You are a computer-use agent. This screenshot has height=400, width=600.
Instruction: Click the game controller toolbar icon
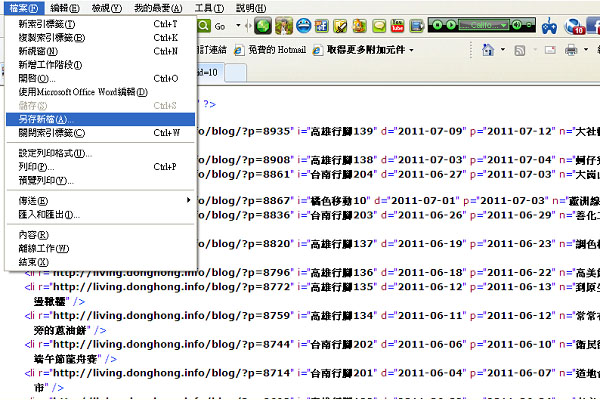click(x=548, y=27)
